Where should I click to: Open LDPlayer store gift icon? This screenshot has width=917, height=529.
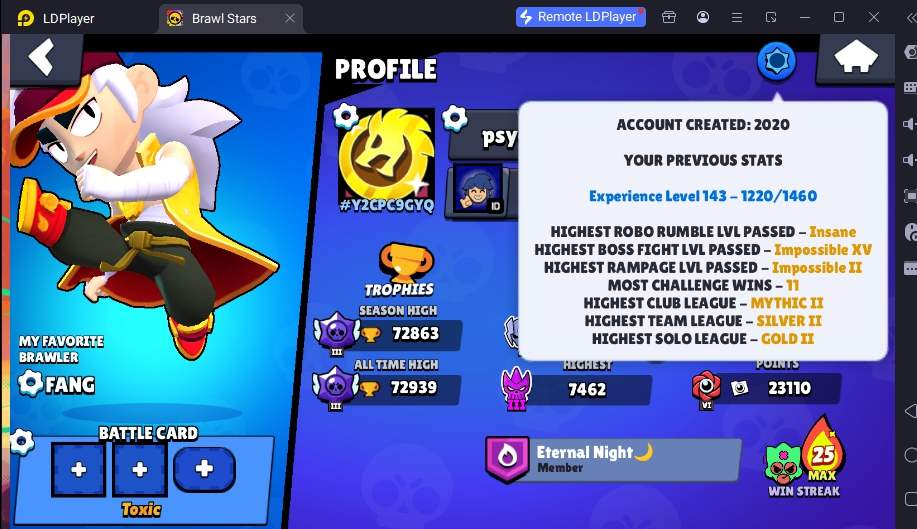tap(669, 18)
